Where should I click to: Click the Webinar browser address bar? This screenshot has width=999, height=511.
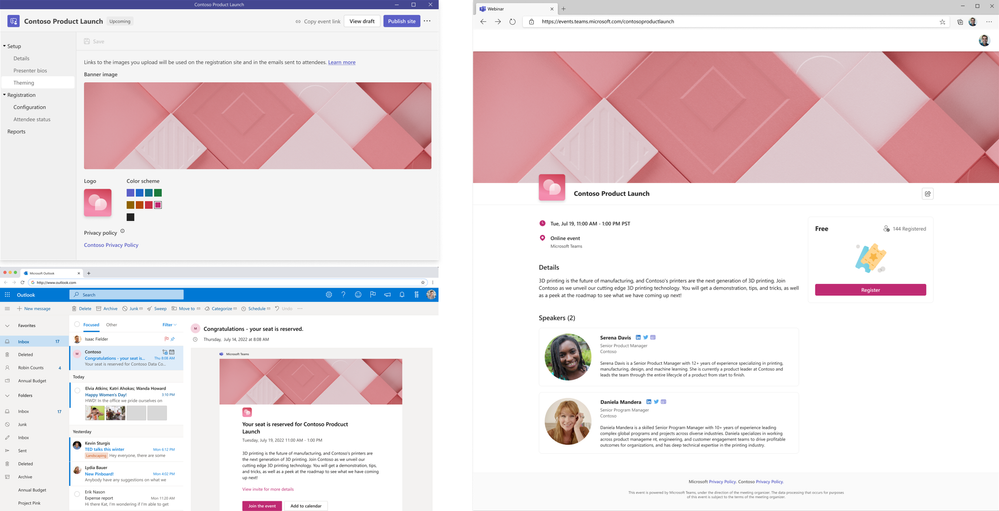[736, 22]
